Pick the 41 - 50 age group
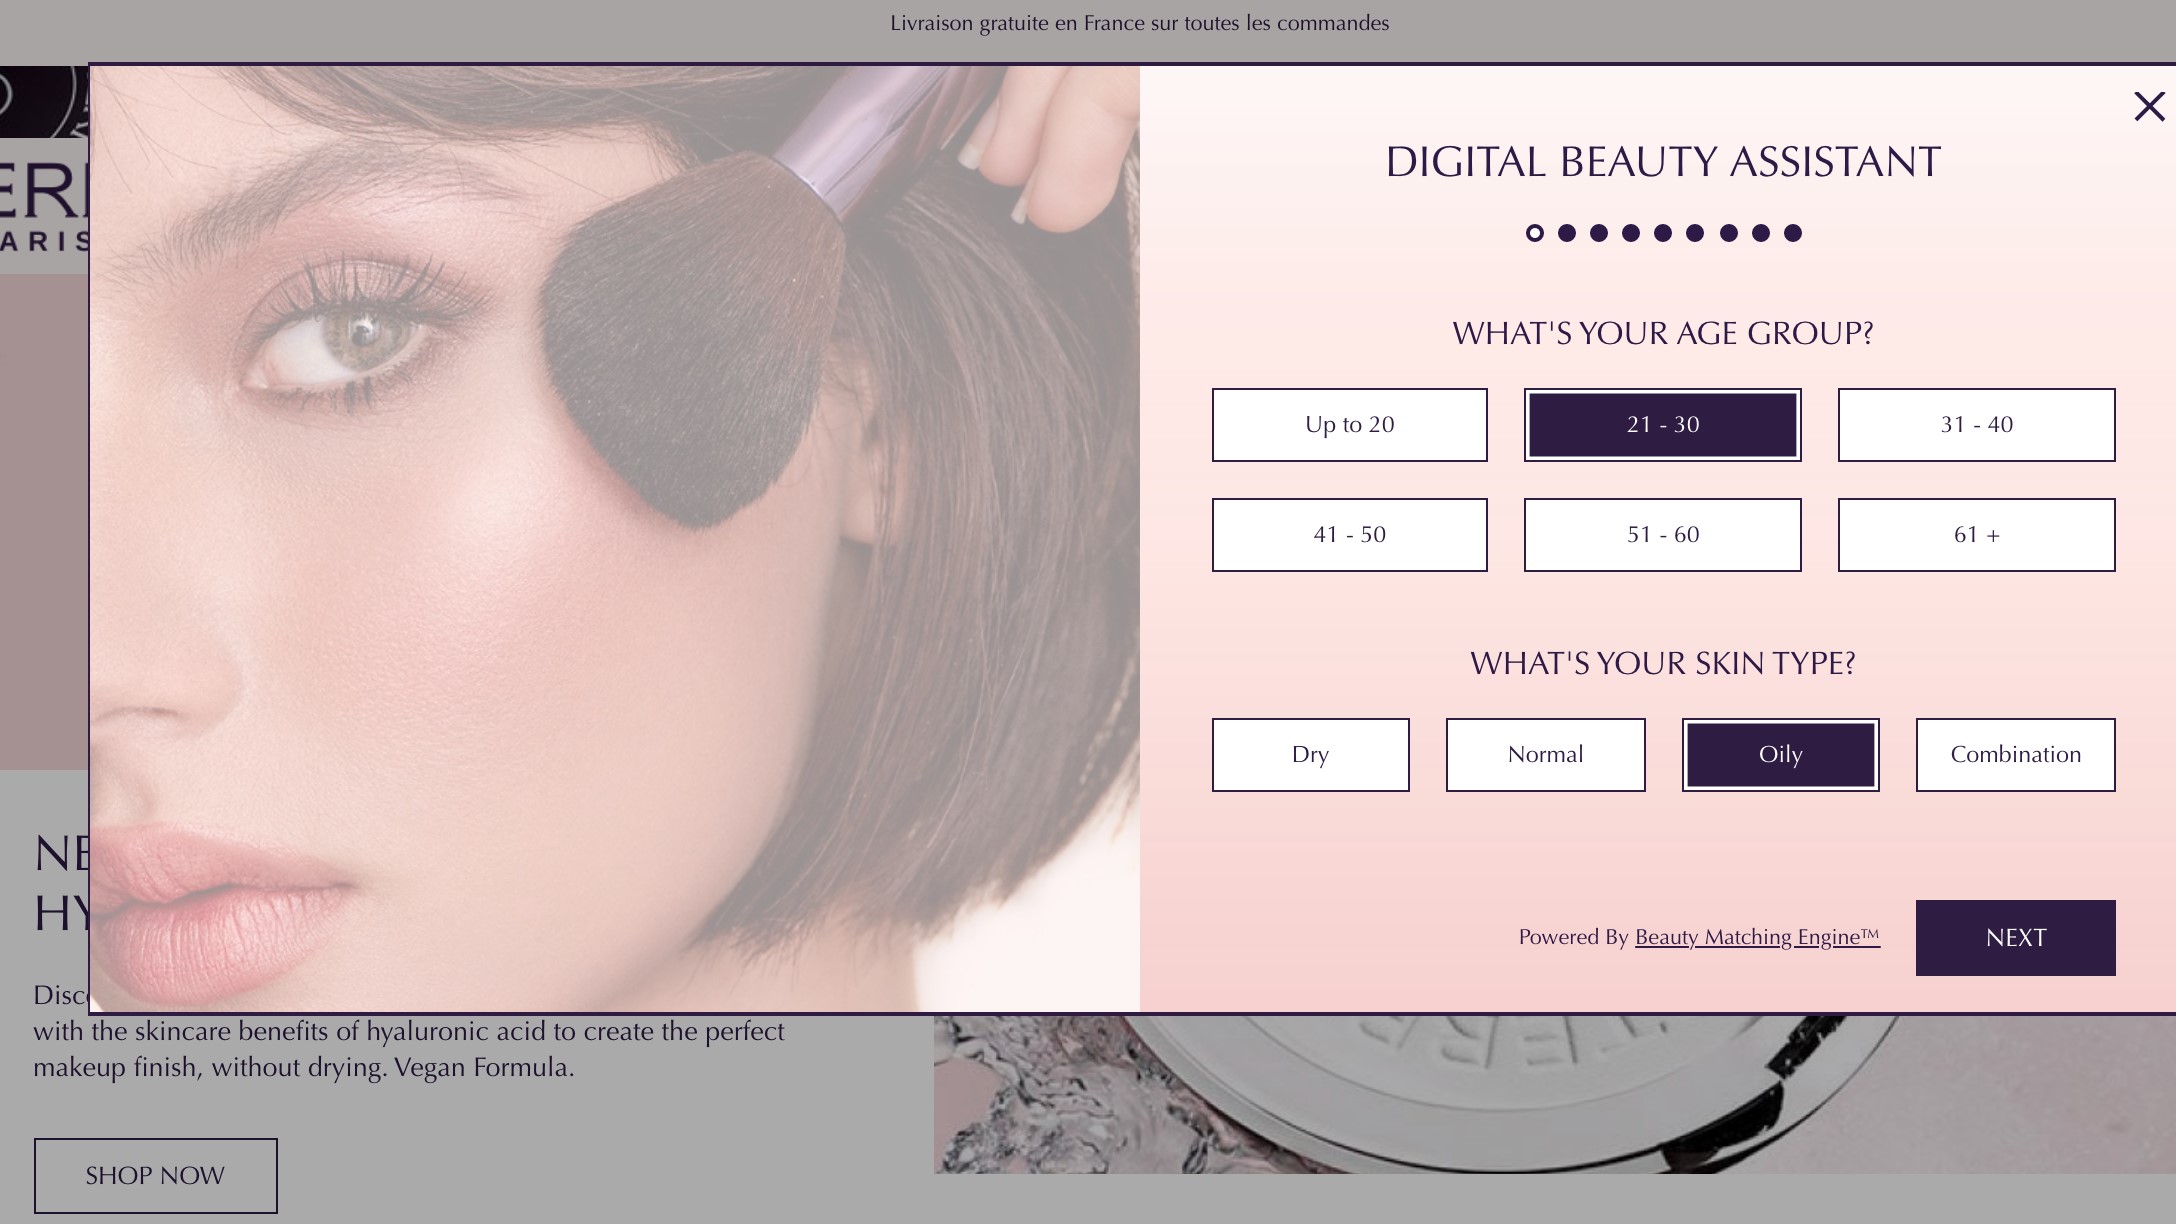2176x1224 pixels. [1349, 535]
